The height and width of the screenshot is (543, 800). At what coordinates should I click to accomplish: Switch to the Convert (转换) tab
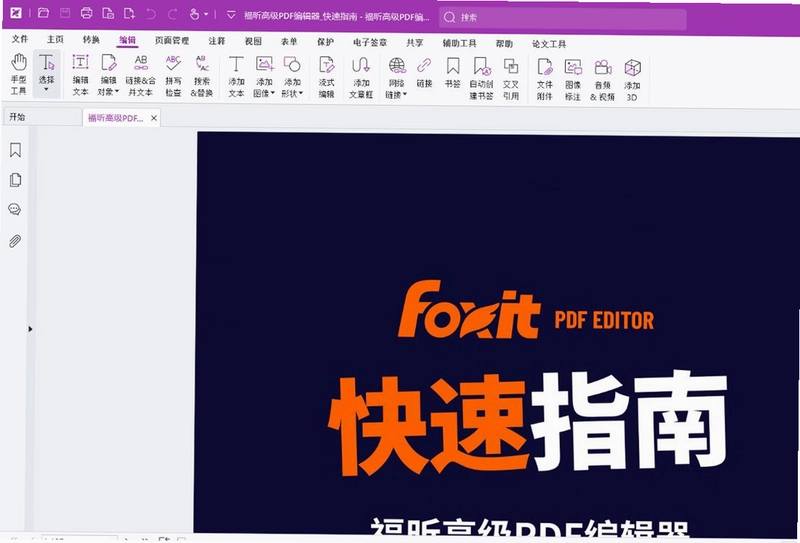tap(91, 39)
